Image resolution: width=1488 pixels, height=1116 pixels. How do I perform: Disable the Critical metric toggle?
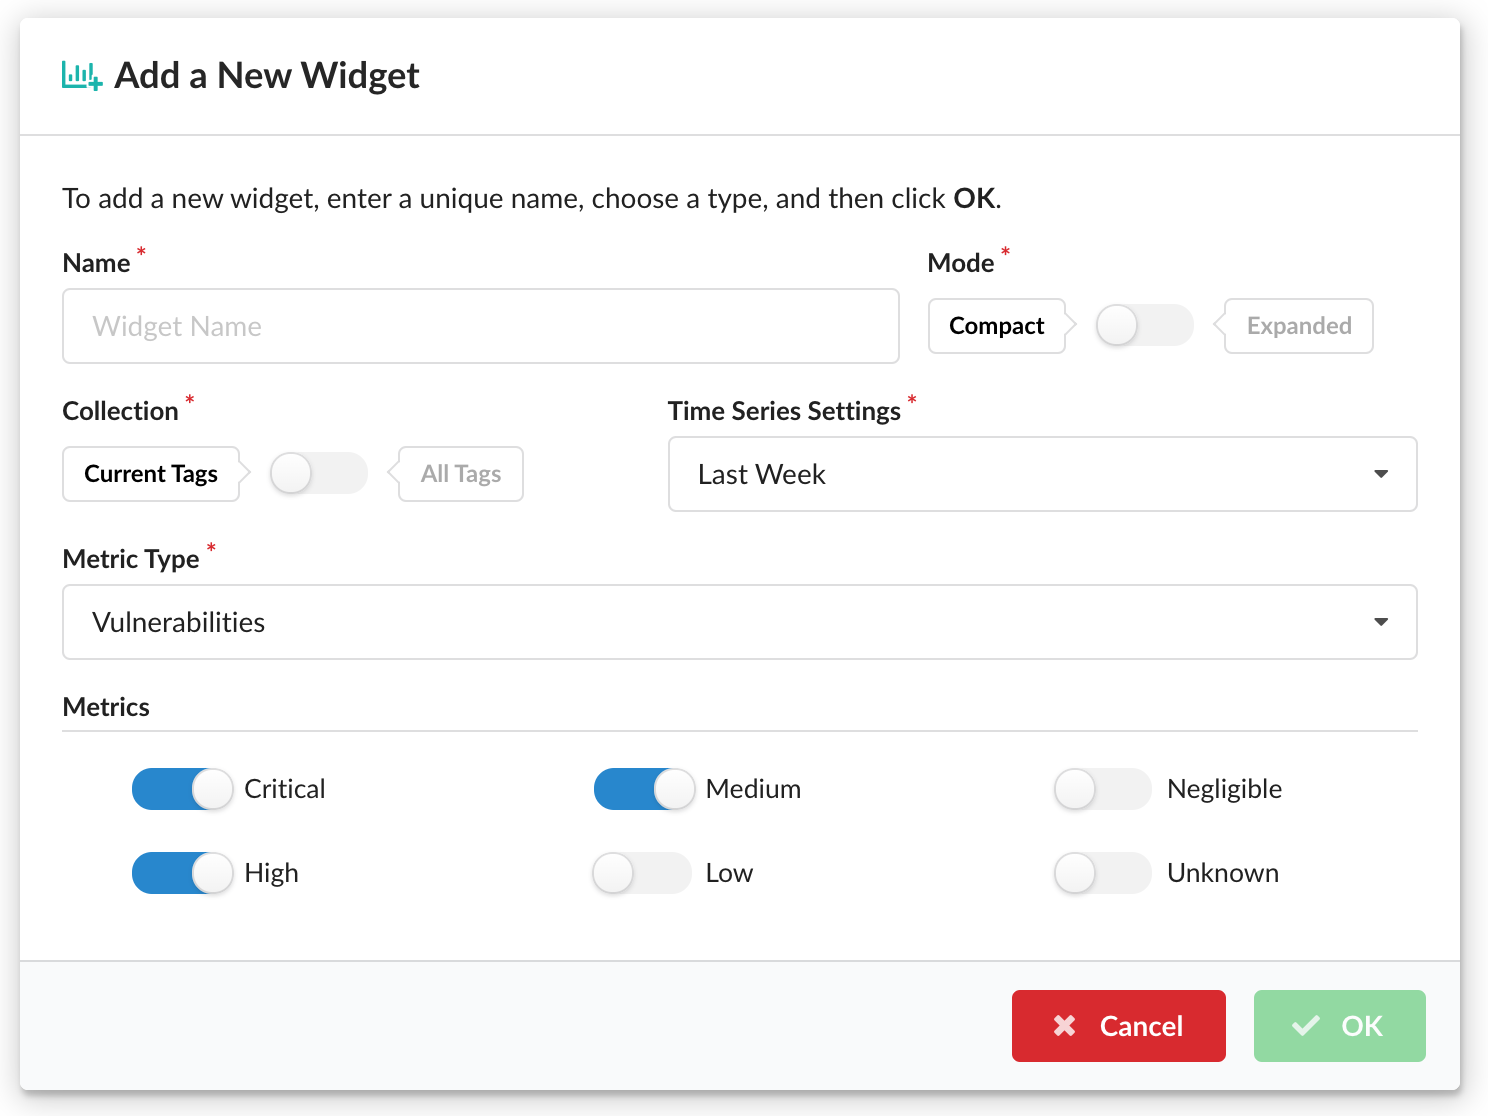click(x=182, y=789)
